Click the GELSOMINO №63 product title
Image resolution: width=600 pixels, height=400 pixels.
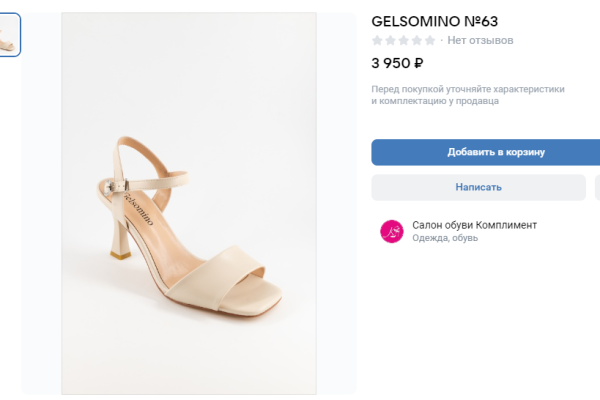[x=434, y=21]
